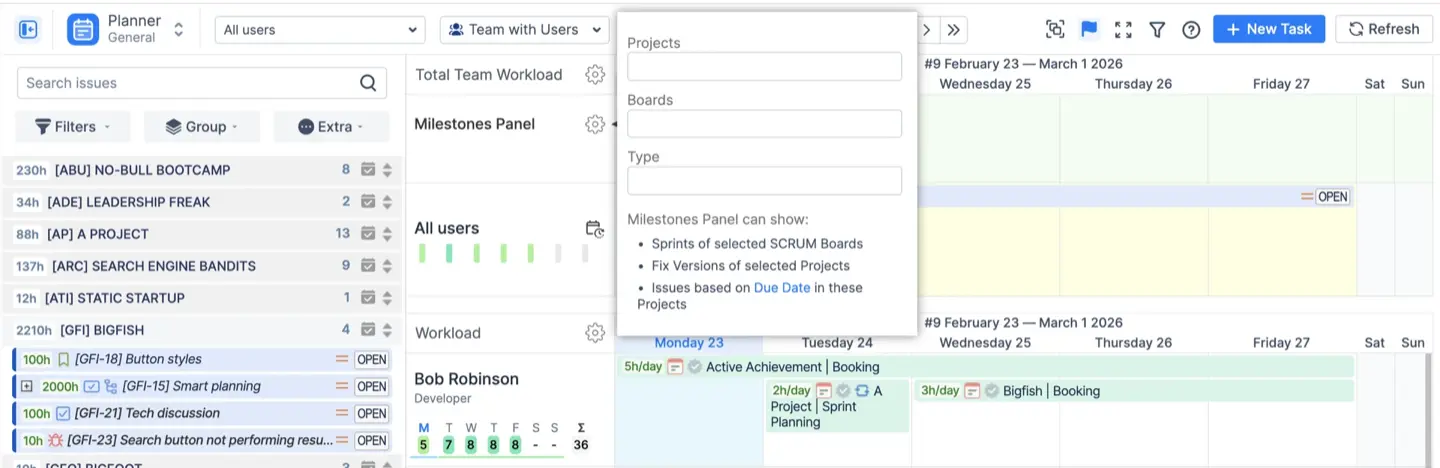Open Milestones Panel settings gear
Image resolution: width=1440 pixels, height=468 pixels.
pyautogui.click(x=595, y=124)
